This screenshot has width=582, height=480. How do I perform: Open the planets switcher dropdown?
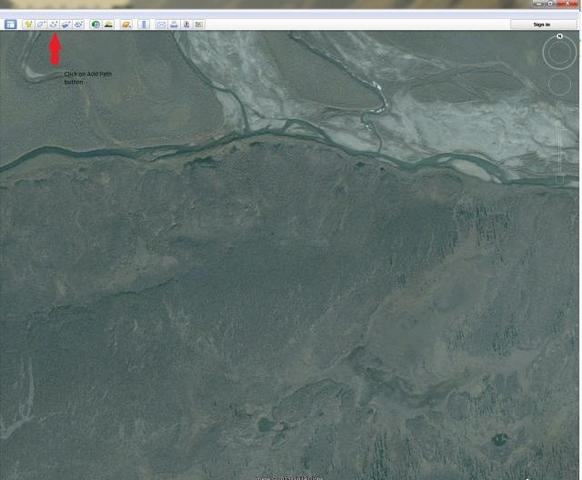[126, 25]
